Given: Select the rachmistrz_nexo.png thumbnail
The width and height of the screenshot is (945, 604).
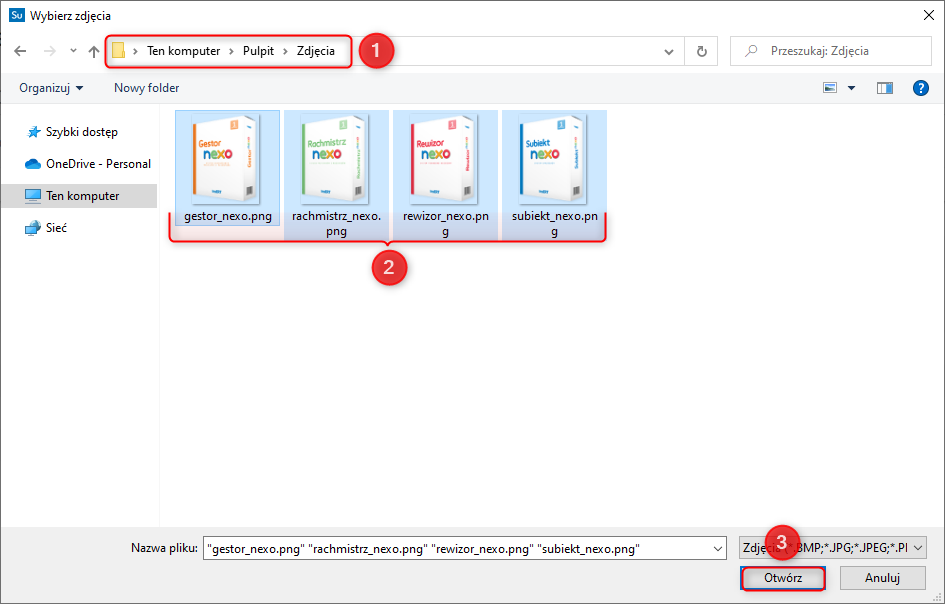Looking at the screenshot, I should [336, 159].
